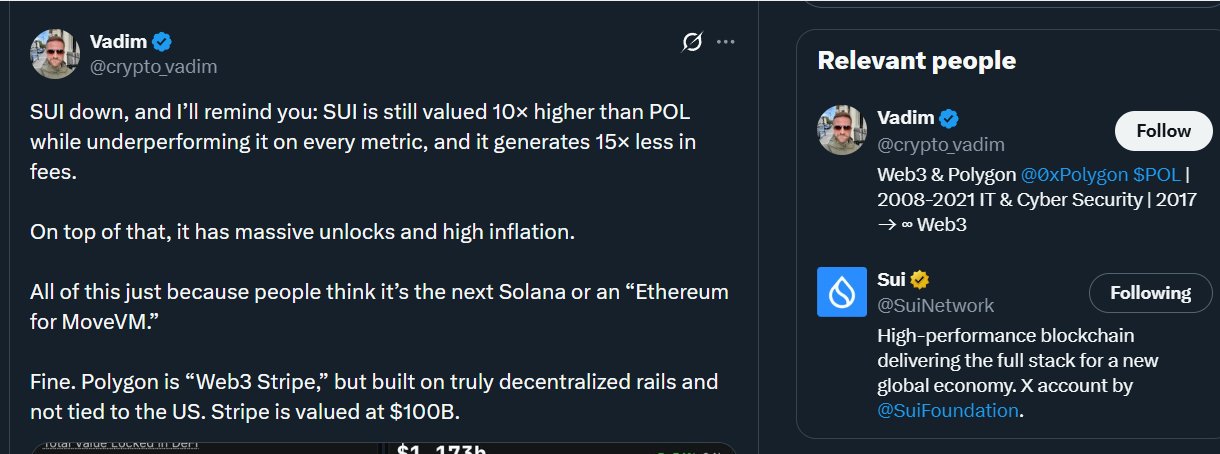The height and width of the screenshot is (454, 1220).
Task: Click the Sui water-drop logo avatar
Action: tap(842, 292)
